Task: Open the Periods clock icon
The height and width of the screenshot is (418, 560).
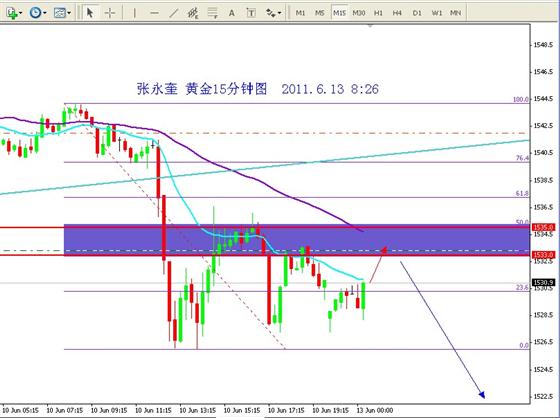Action: click(x=35, y=13)
